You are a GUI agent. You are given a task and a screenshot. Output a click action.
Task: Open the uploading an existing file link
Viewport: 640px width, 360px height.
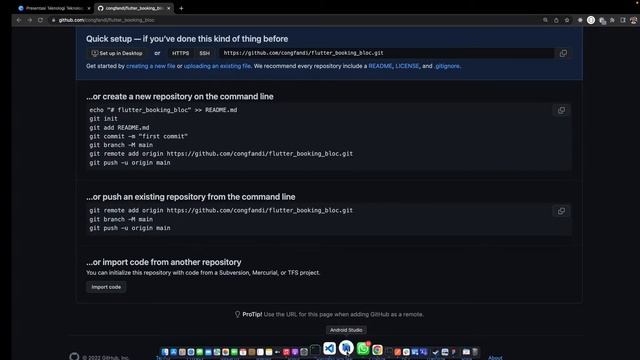tap(217, 66)
